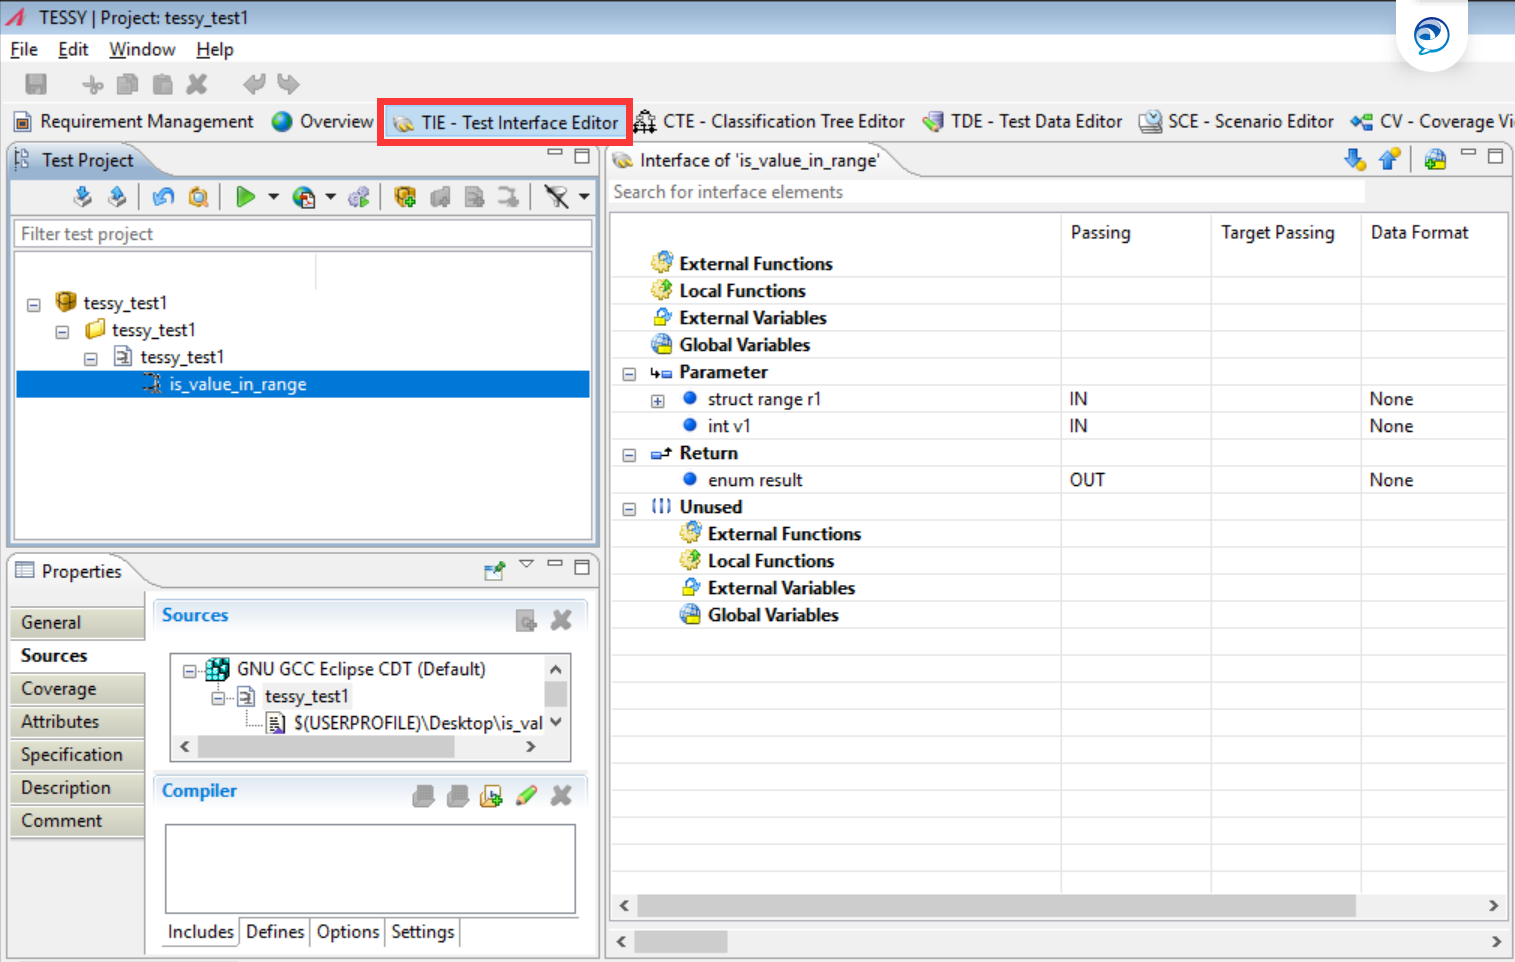Click the export up-arrow icon in Test Project toolbar
The image size is (1515, 962).
coord(117,197)
